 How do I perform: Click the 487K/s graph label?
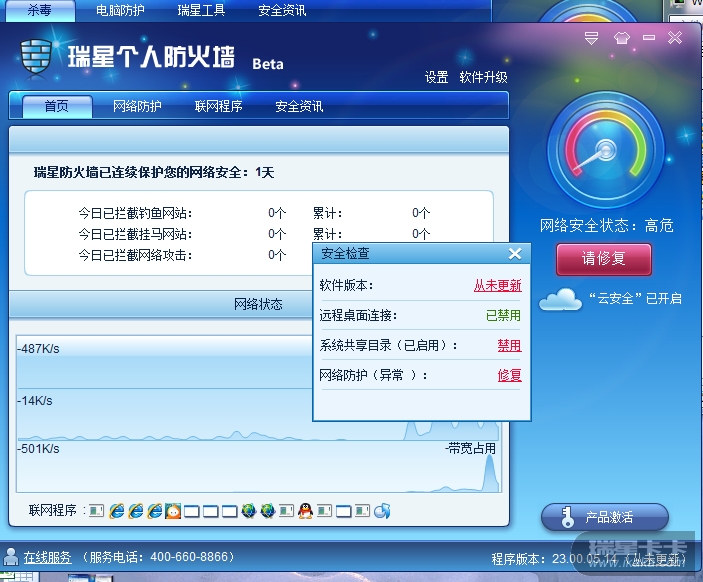click(x=39, y=349)
